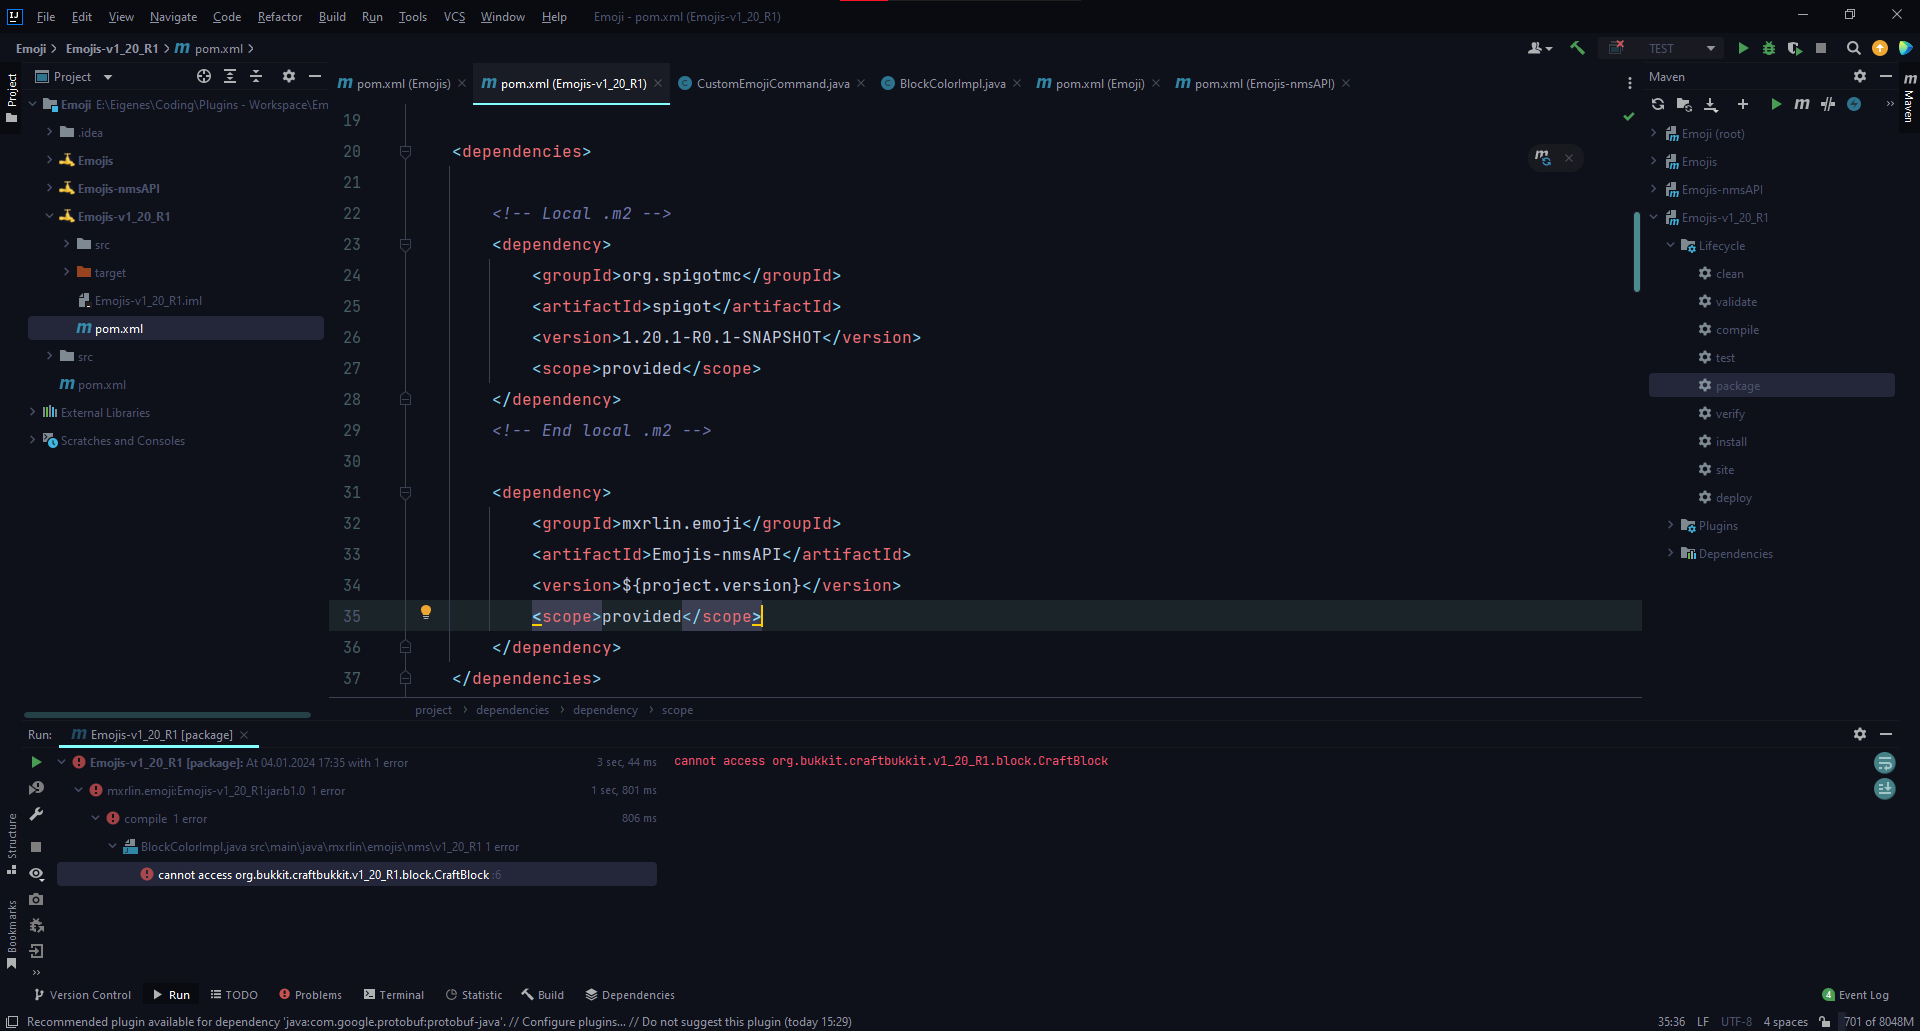Open Version Control tool window
Viewport: 1920px width, 1031px height.
click(x=83, y=995)
